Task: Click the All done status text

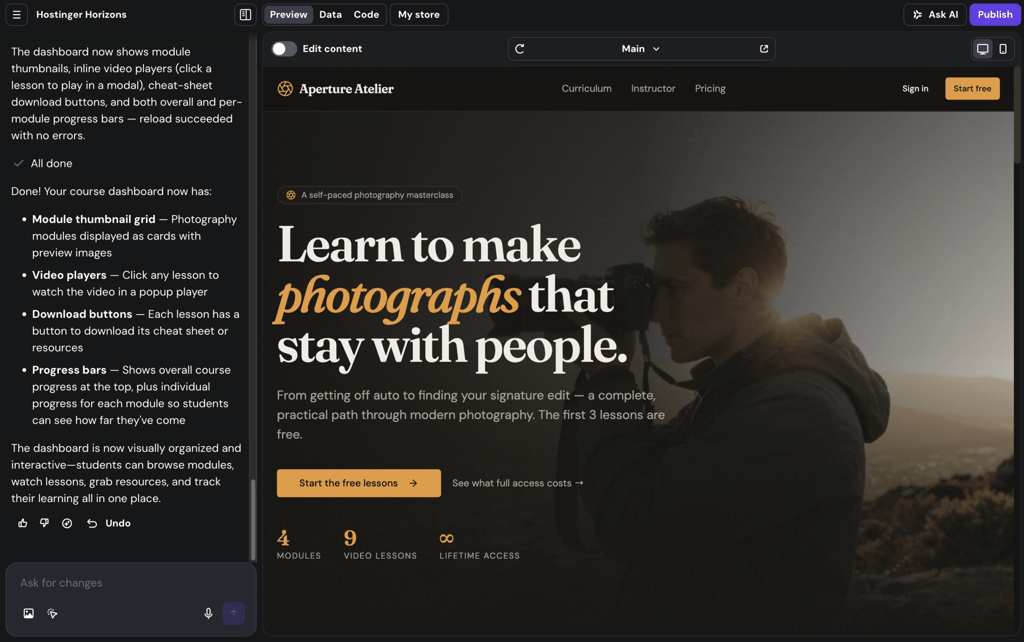Action: [x=52, y=163]
